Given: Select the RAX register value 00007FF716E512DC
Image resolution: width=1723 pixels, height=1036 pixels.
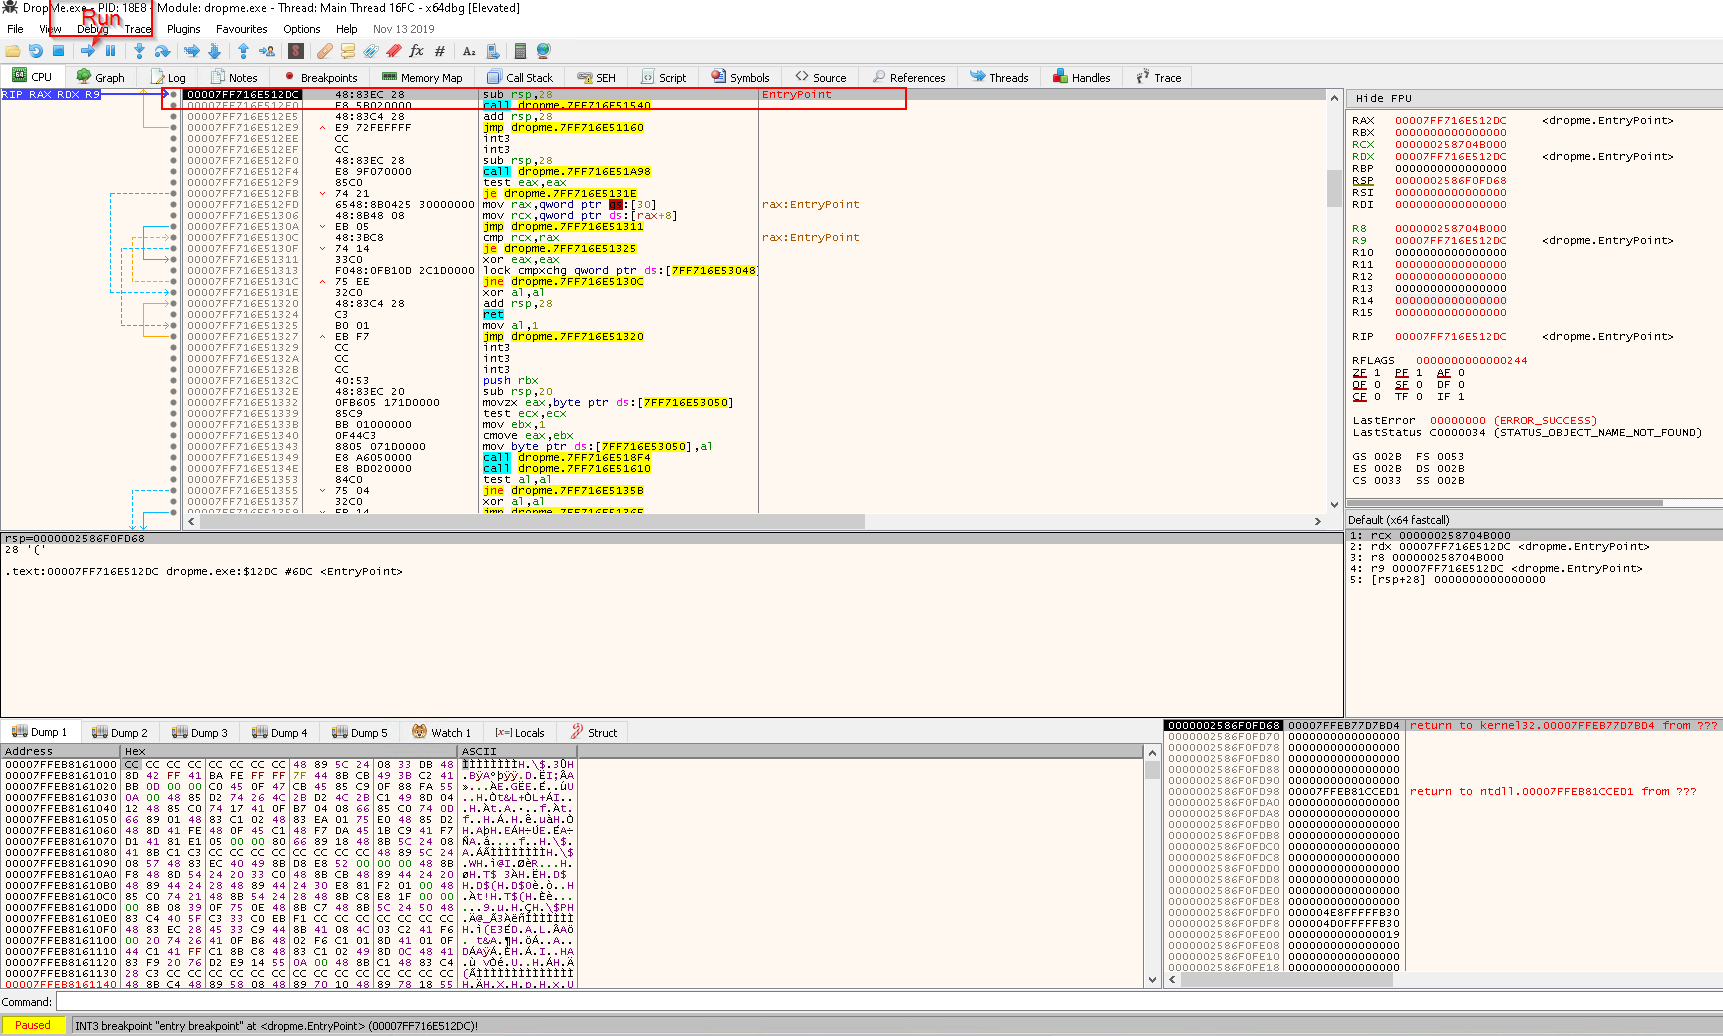Looking at the screenshot, I should click(x=1450, y=120).
